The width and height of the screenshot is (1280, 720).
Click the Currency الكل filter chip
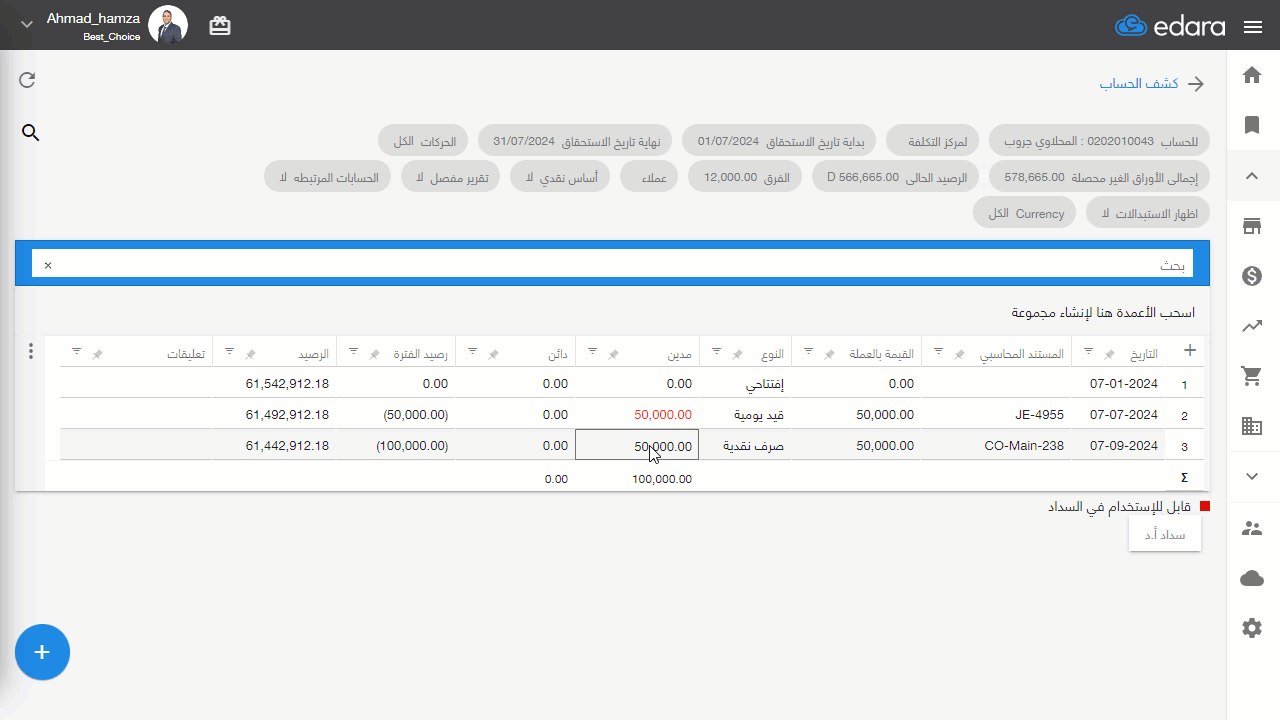[1026, 213]
